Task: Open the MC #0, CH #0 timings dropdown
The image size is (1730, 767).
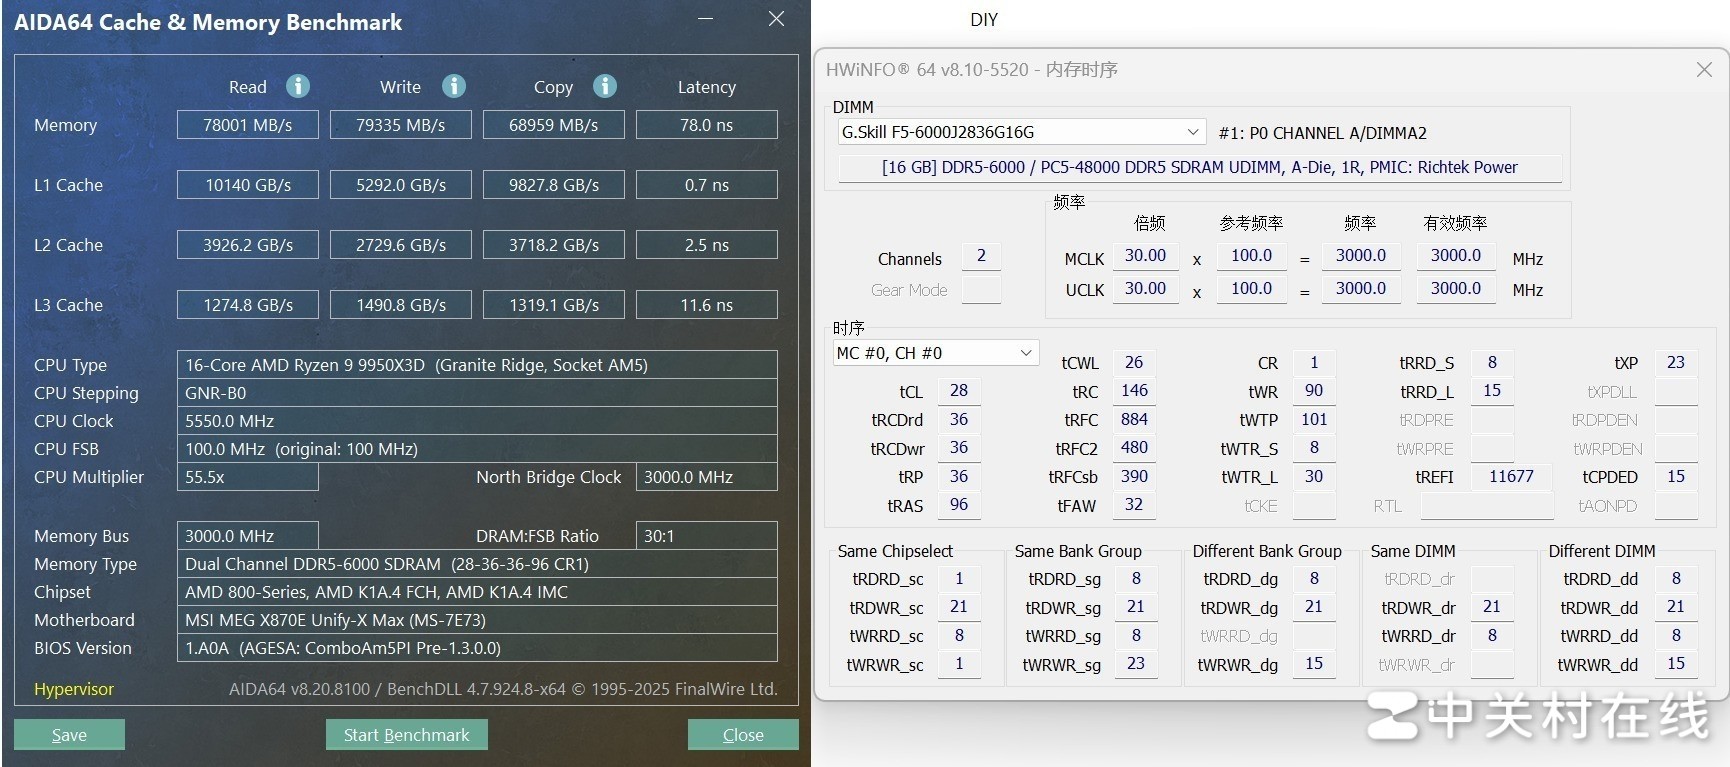Action: pos(936,353)
